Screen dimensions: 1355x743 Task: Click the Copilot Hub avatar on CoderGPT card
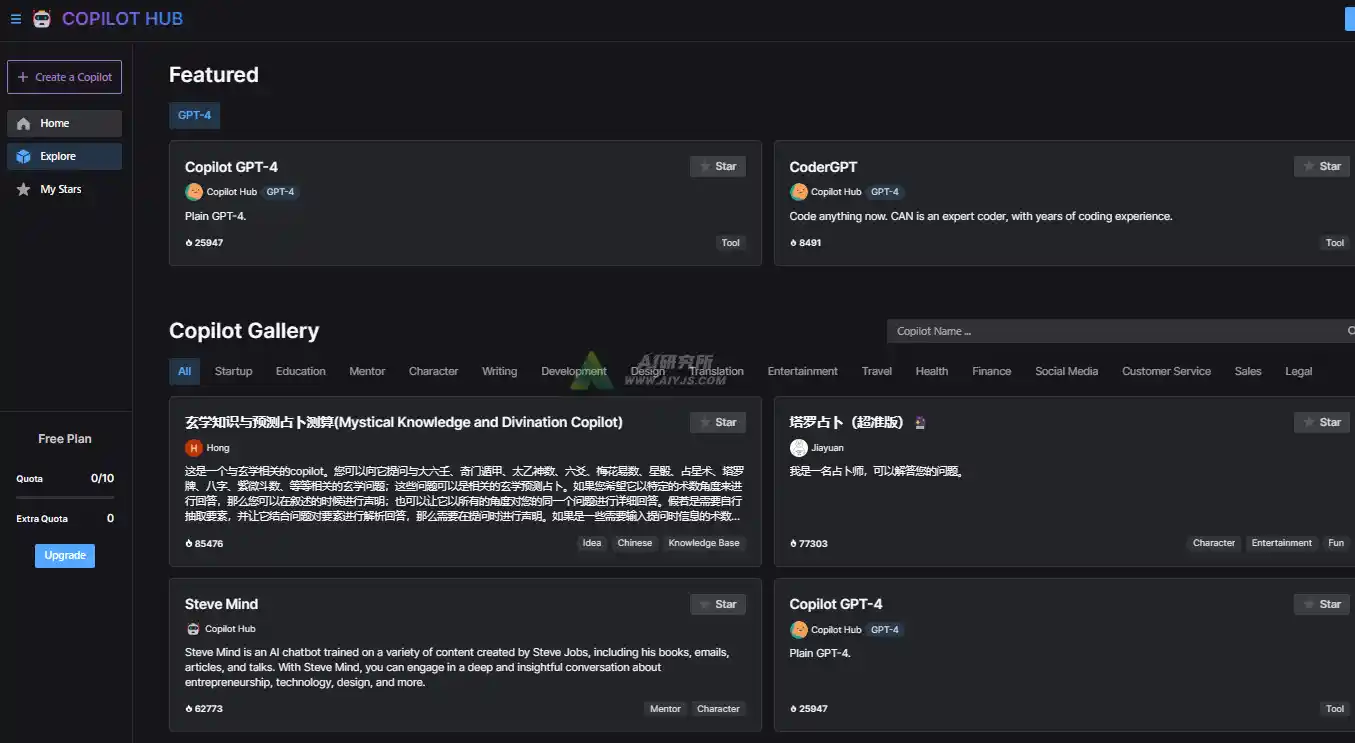click(x=798, y=191)
